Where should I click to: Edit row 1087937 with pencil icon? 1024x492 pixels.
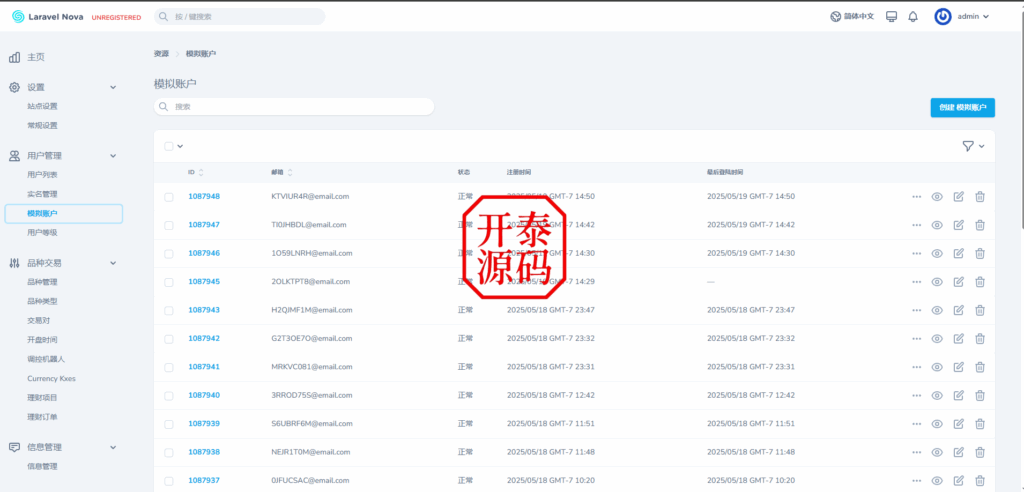tap(959, 481)
